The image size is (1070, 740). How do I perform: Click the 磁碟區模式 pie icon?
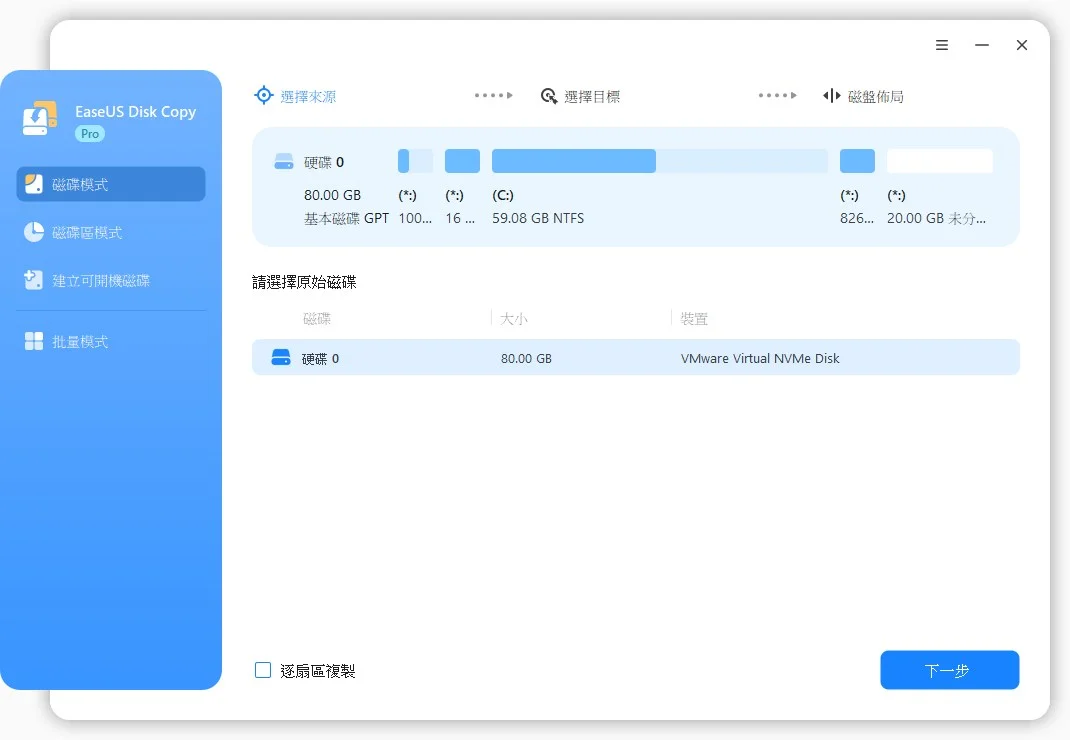coord(33,232)
